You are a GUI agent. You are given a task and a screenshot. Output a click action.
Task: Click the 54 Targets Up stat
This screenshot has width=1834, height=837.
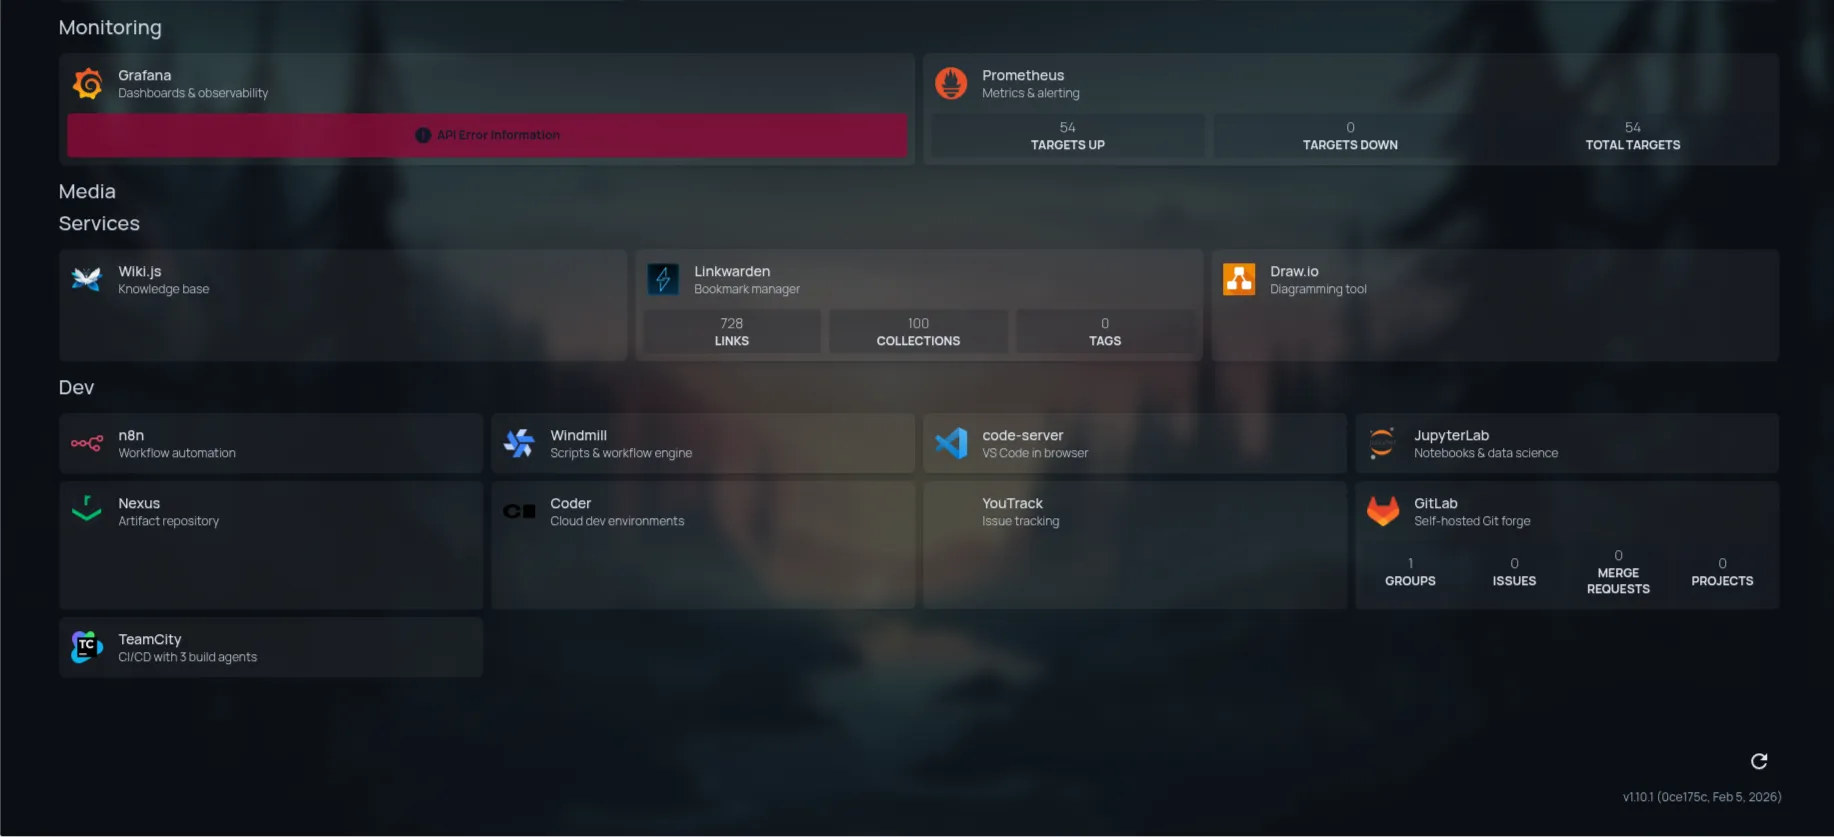pos(1068,136)
